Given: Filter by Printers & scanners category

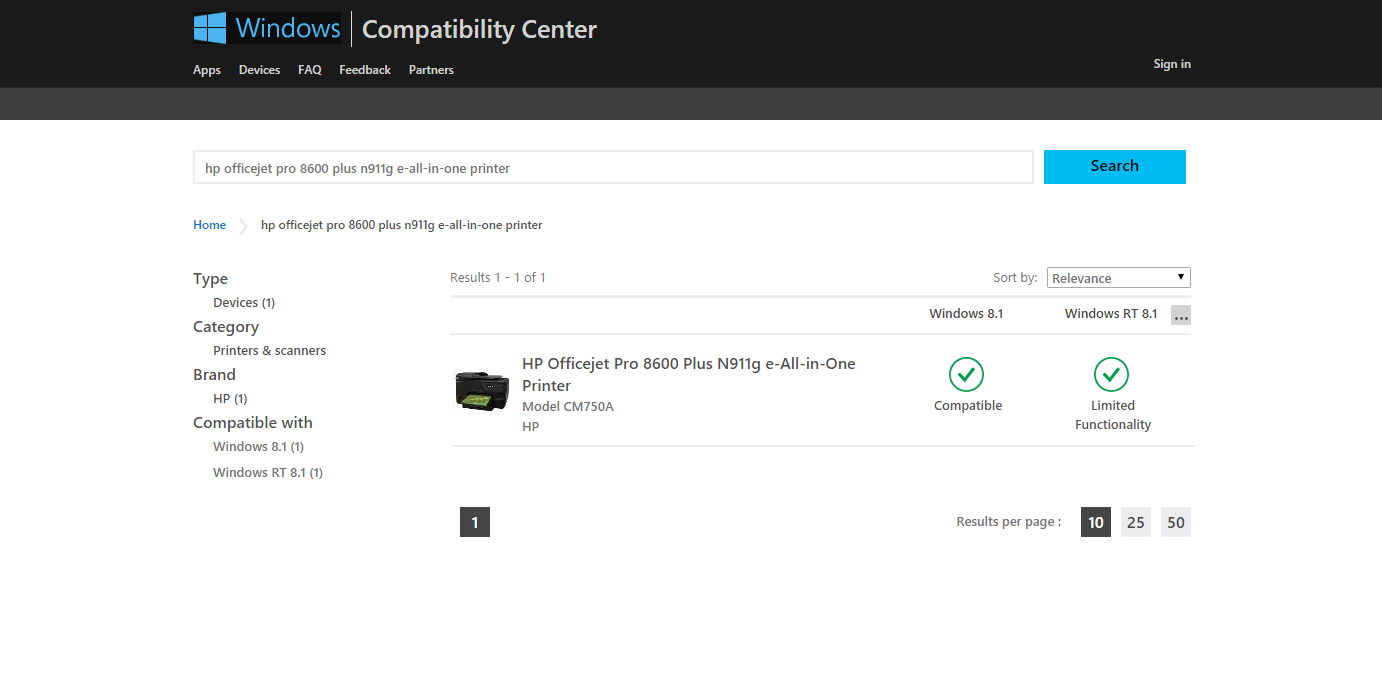Looking at the screenshot, I should 269,350.
